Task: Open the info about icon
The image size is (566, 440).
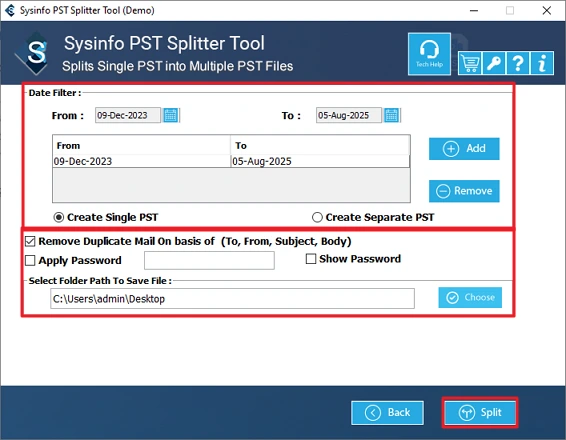Action: point(542,63)
